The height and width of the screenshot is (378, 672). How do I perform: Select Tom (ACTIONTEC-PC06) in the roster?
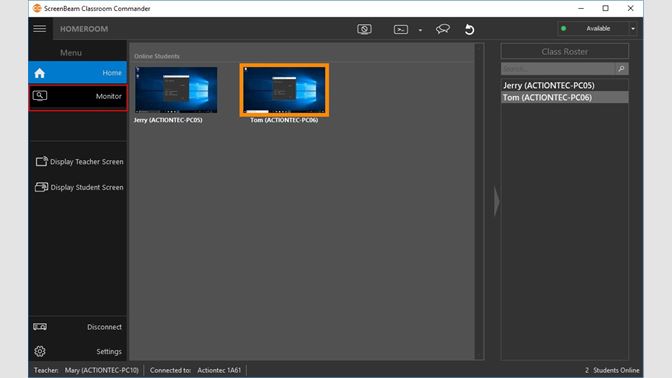tap(565, 97)
